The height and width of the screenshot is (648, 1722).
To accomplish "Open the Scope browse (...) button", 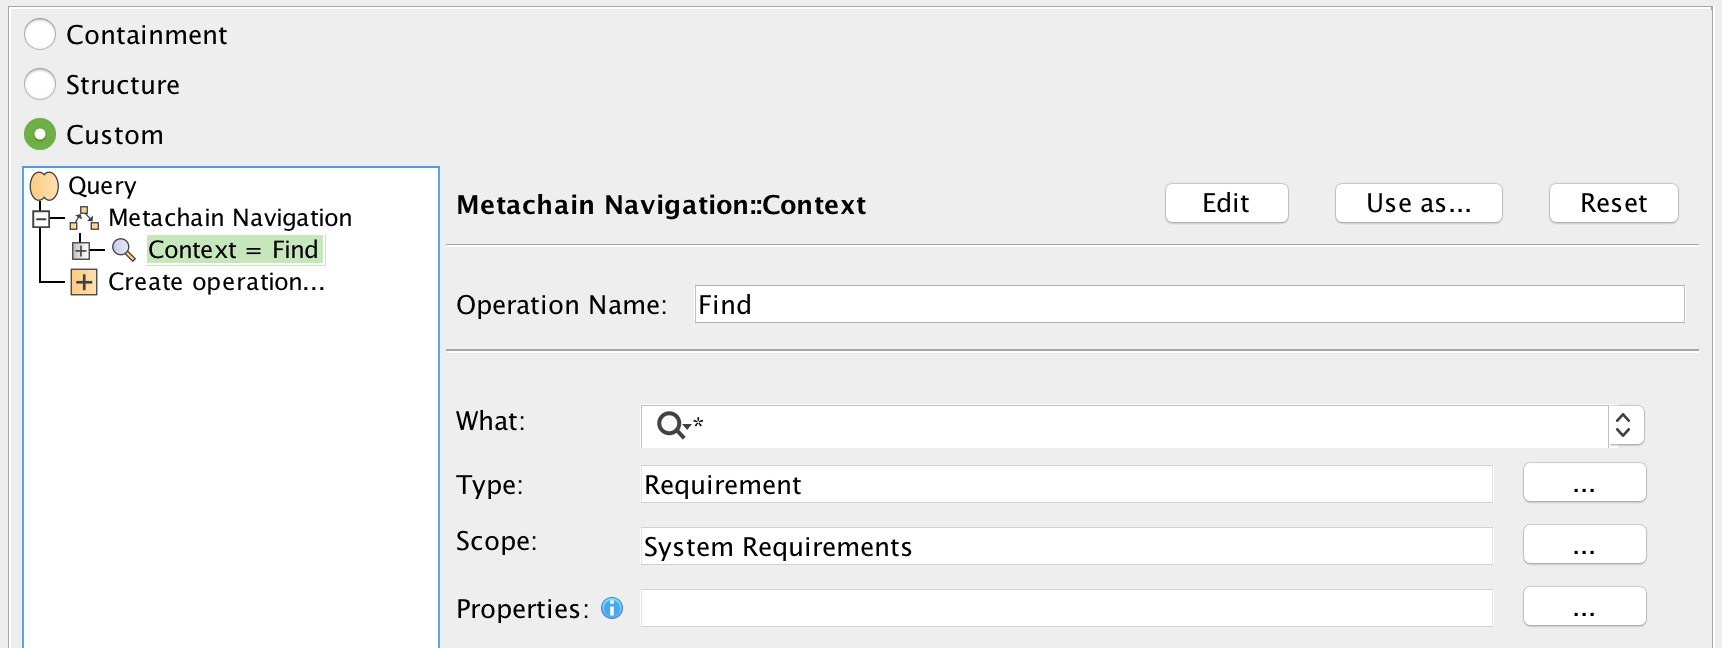I will [x=1584, y=545].
